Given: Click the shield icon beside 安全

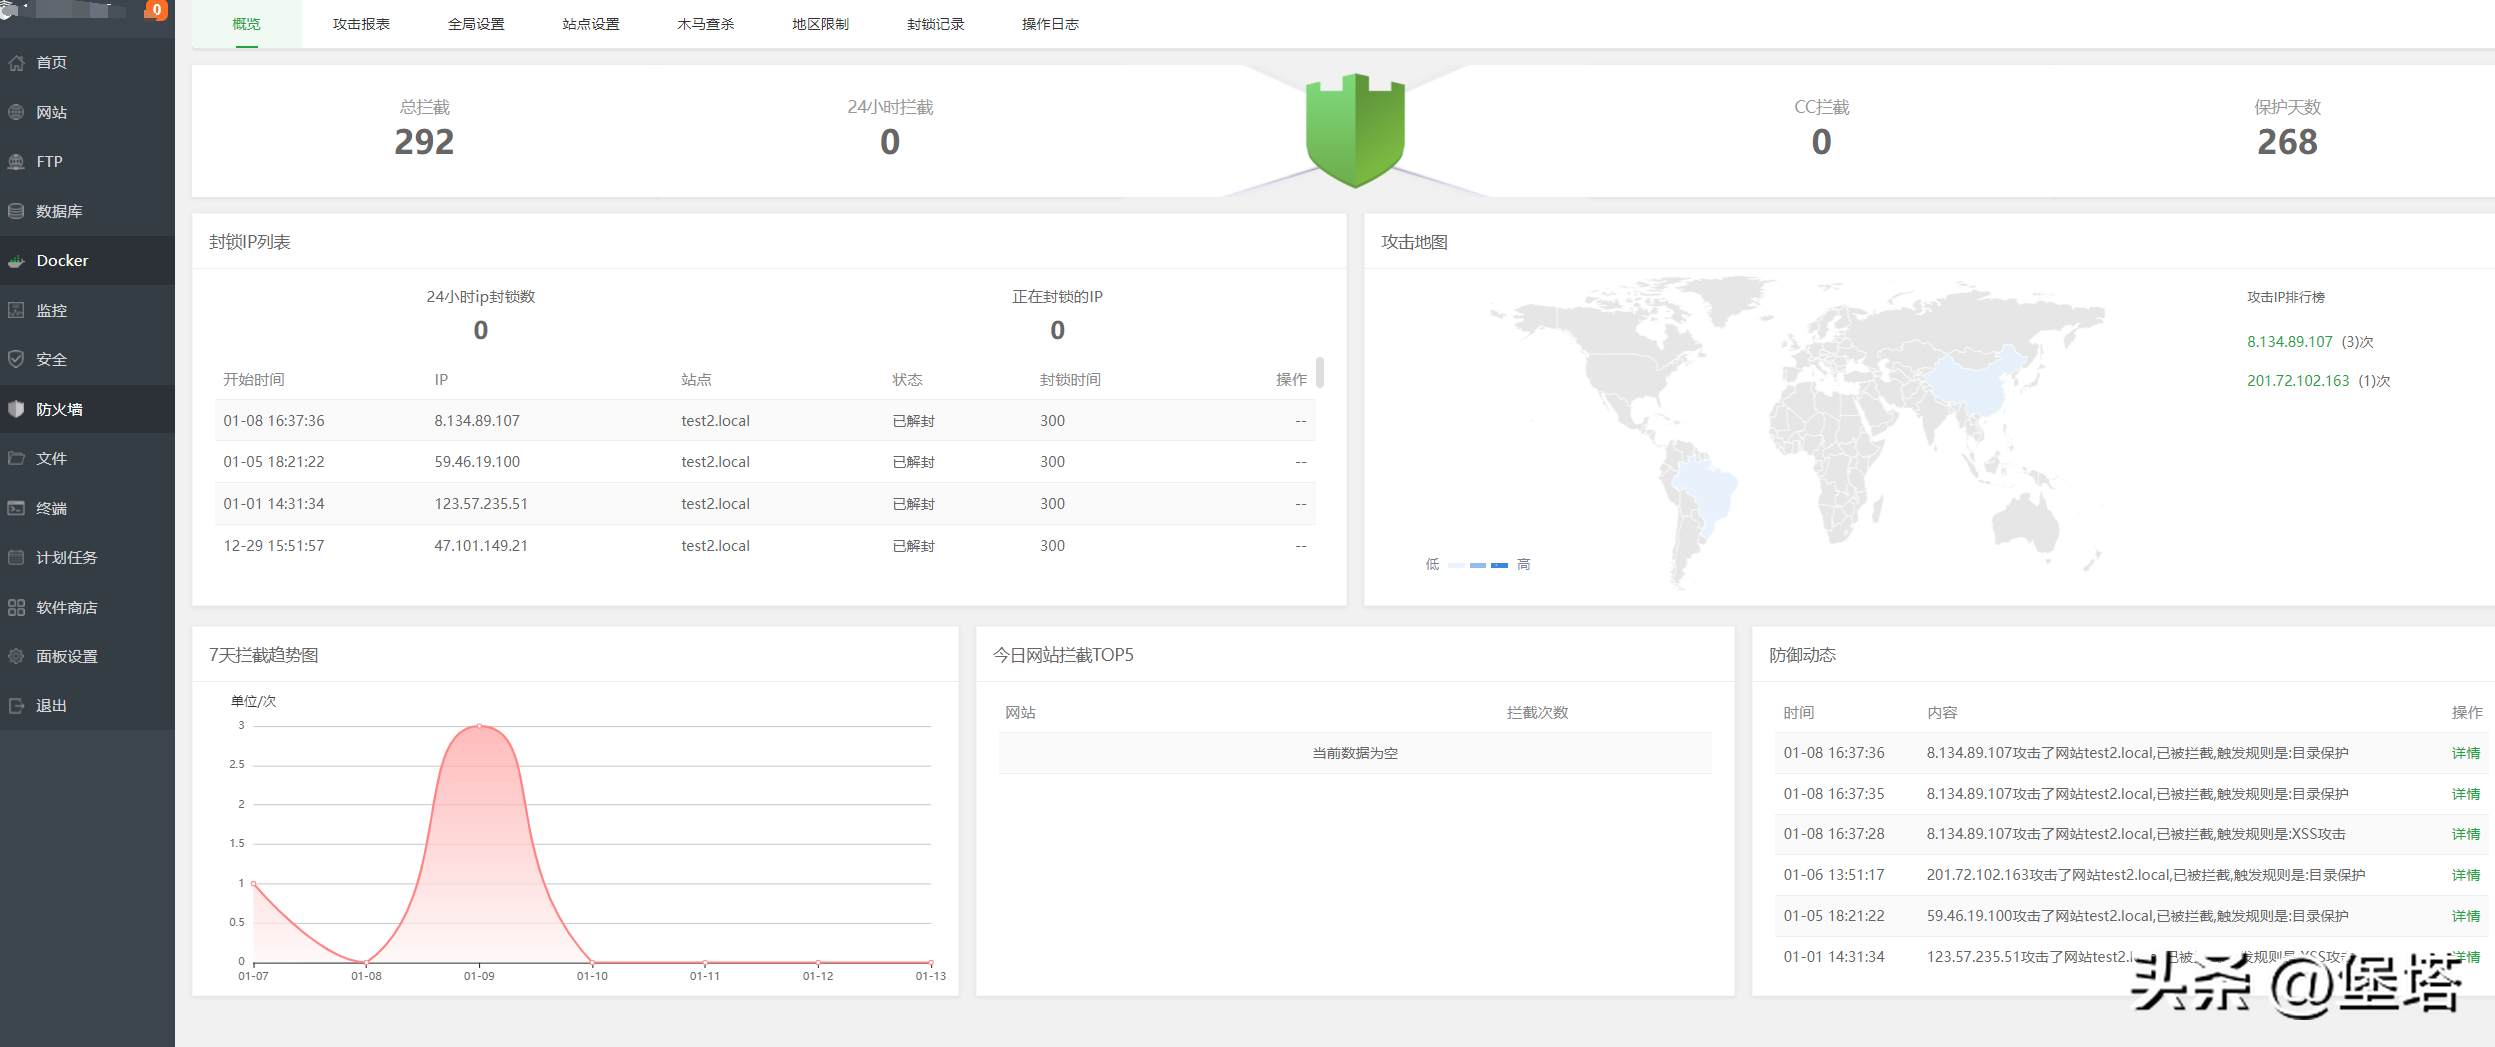Looking at the screenshot, I should click(16, 359).
